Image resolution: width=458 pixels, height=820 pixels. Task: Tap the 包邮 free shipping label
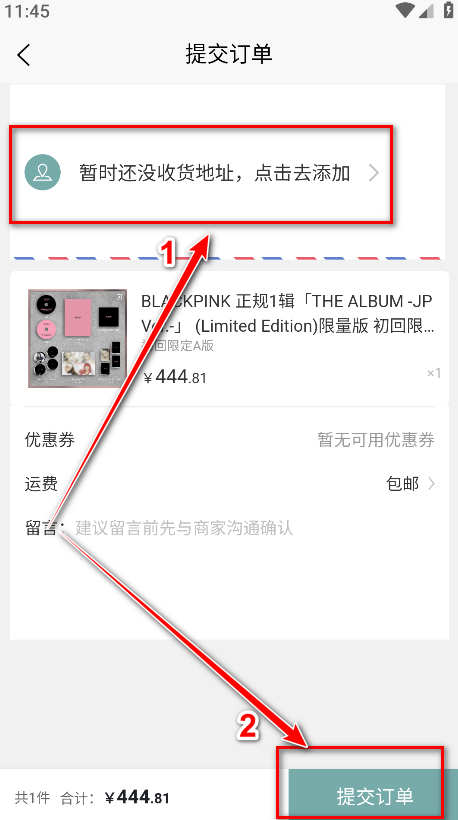403,484
